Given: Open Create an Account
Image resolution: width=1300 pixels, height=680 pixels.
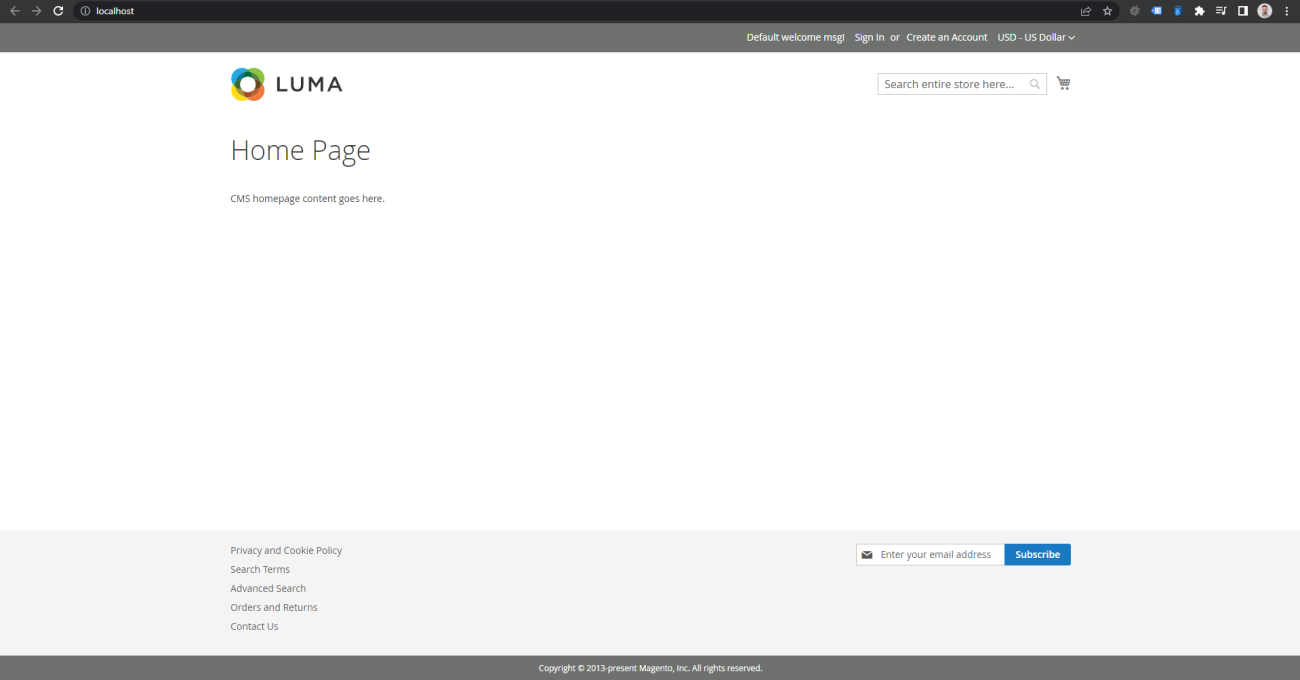Looking at the screenshot, I should 946,37.
